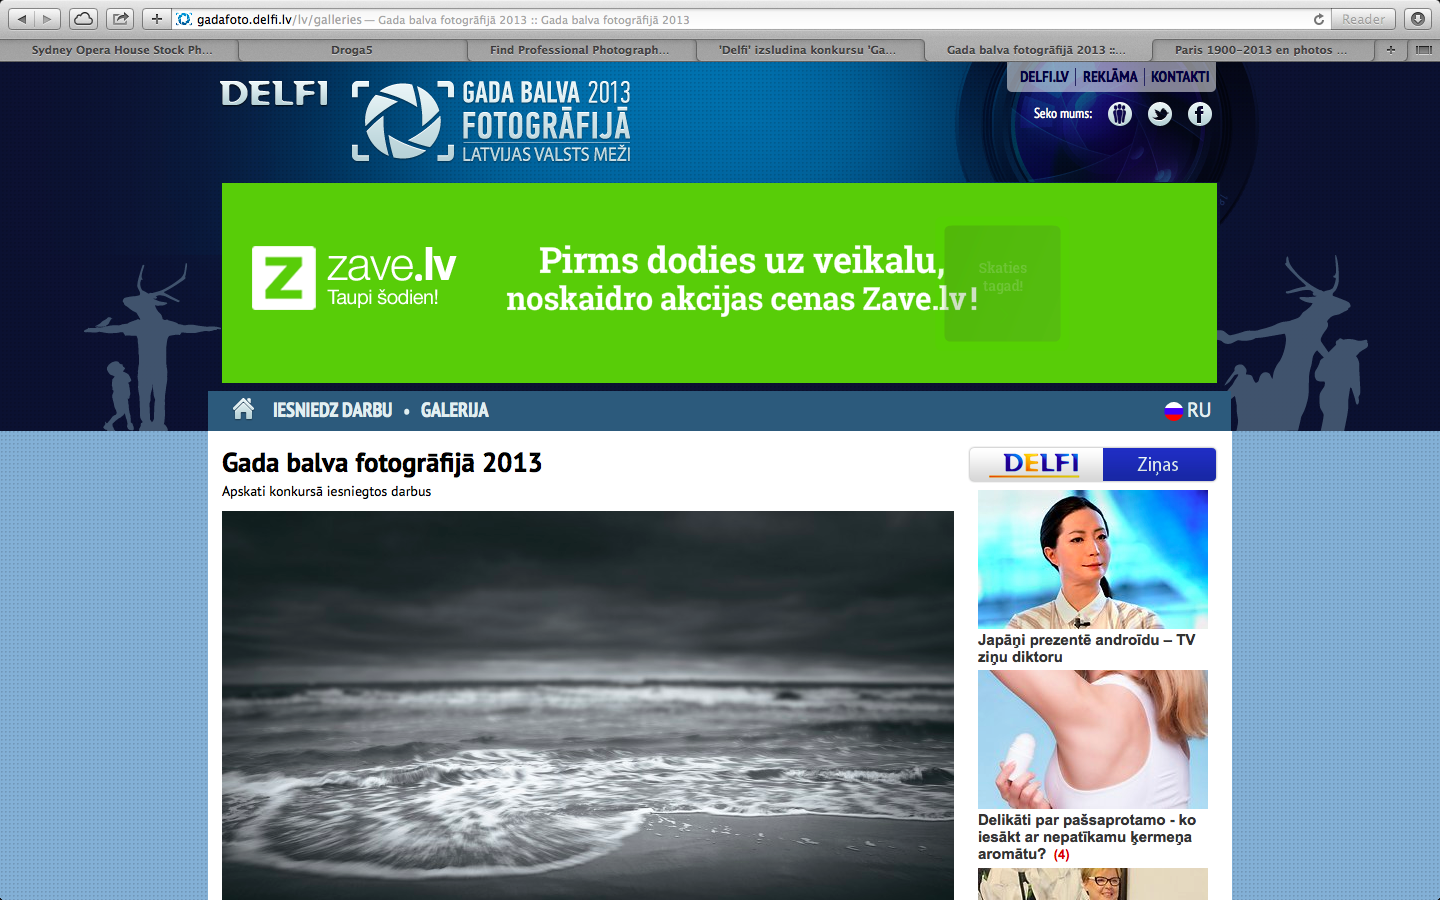Read Delikāti par pašsaprotamo article link
The height and width of the screenshot is (900, 1440).
[1086, 837]
